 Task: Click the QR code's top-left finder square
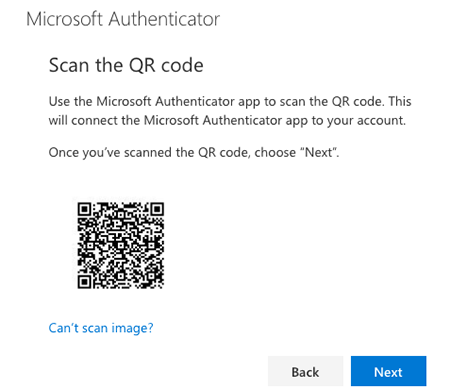(x=84, y=209)
